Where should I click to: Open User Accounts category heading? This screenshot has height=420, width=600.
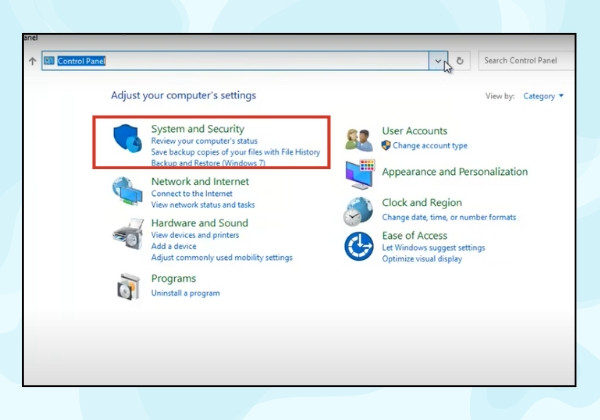point(414,131)
